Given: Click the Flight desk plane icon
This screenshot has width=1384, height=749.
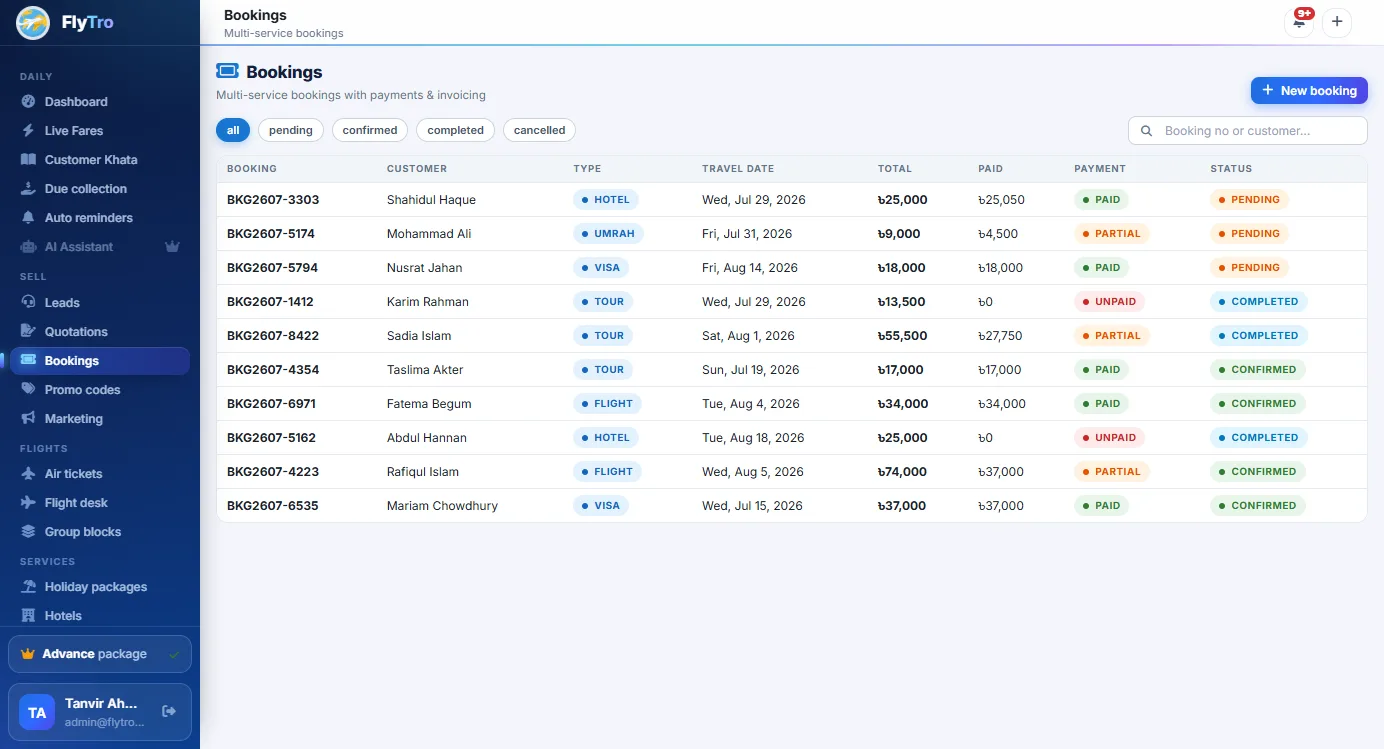Looking at the screenshot, I should coord(28,503).
